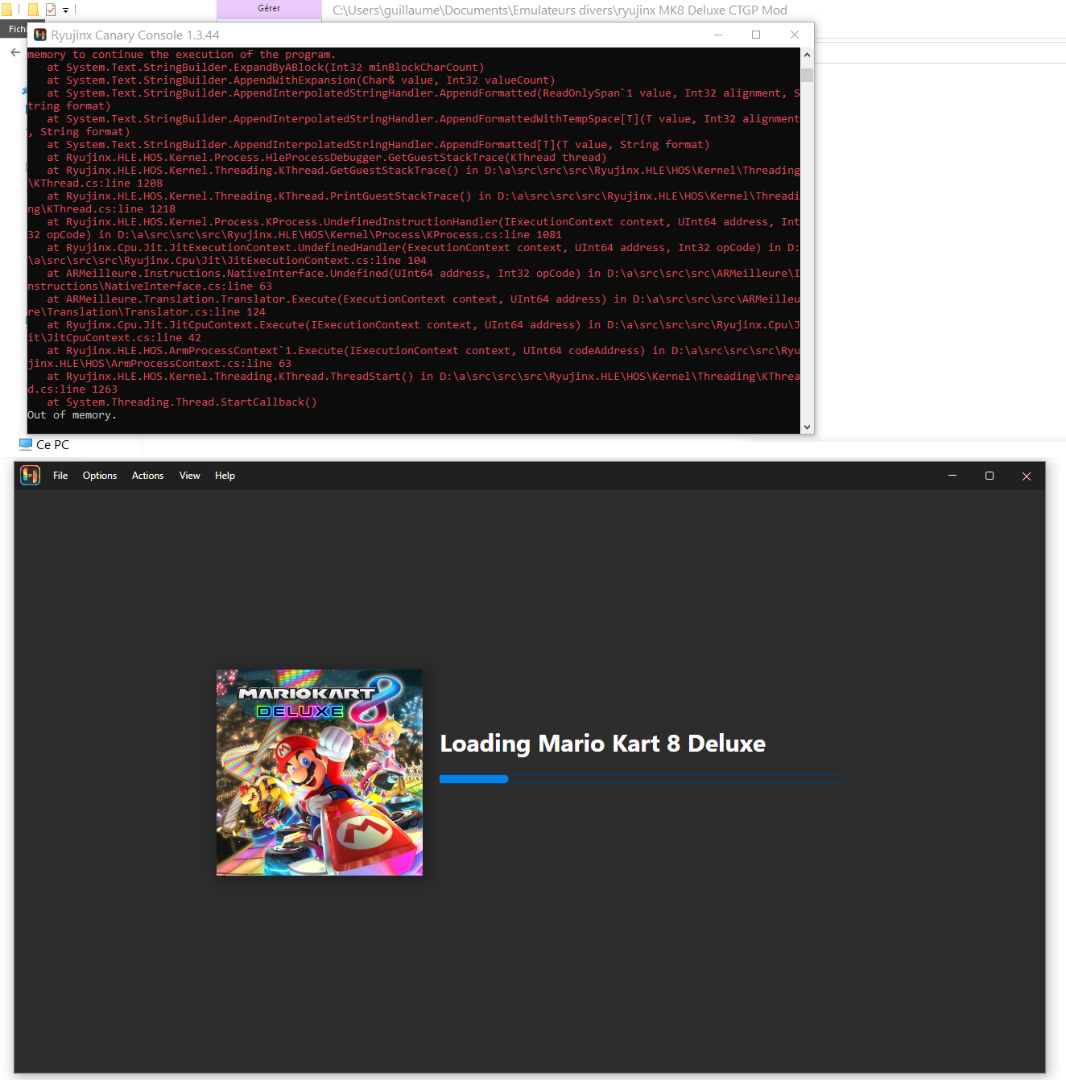Maximize the main Ryujinx window

[990, 476]
